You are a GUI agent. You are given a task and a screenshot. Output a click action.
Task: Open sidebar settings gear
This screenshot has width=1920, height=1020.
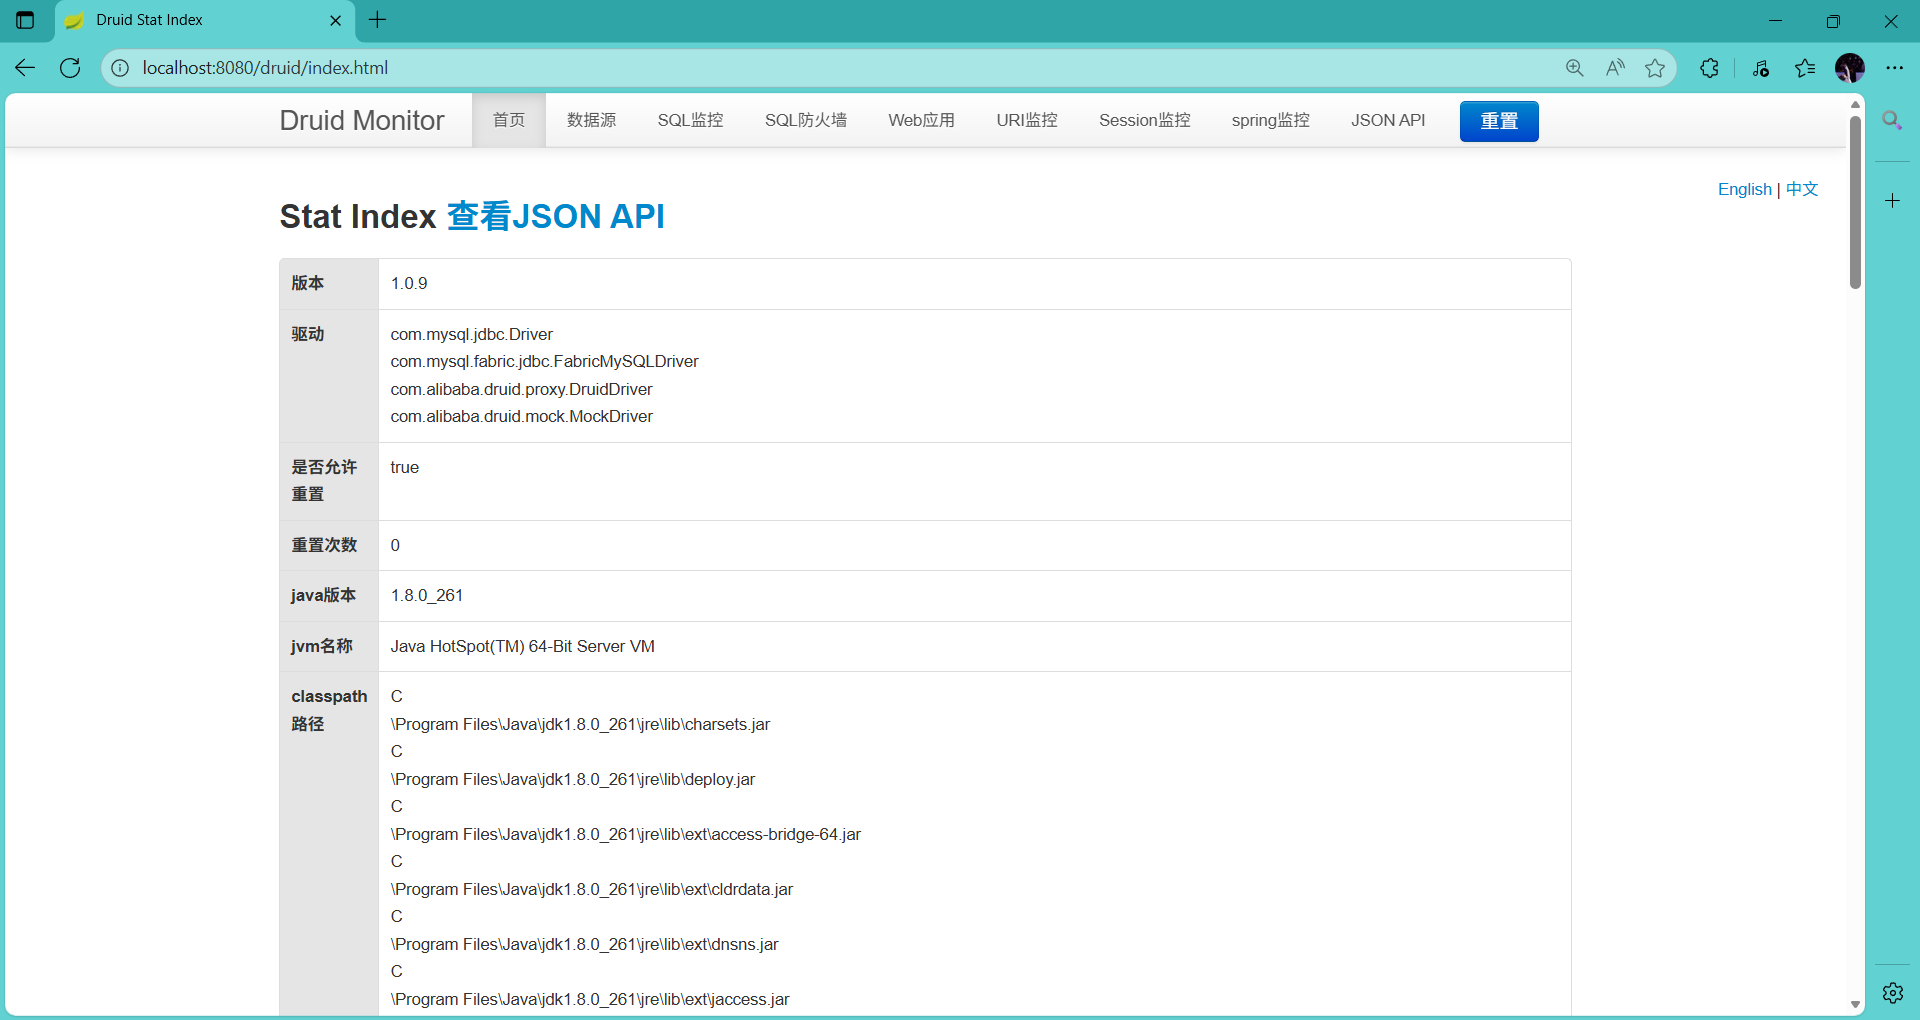point(1892,992)
